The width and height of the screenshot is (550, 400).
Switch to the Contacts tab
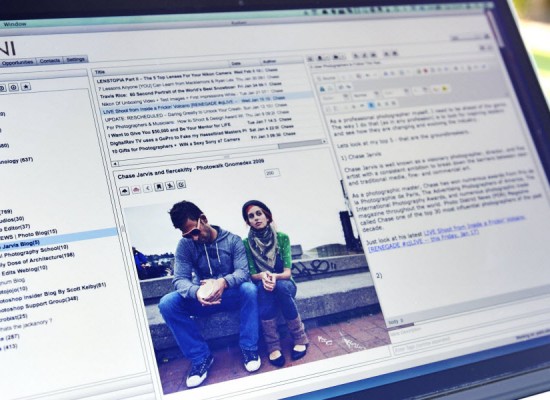pyautogui.click(x=49, y=61)
